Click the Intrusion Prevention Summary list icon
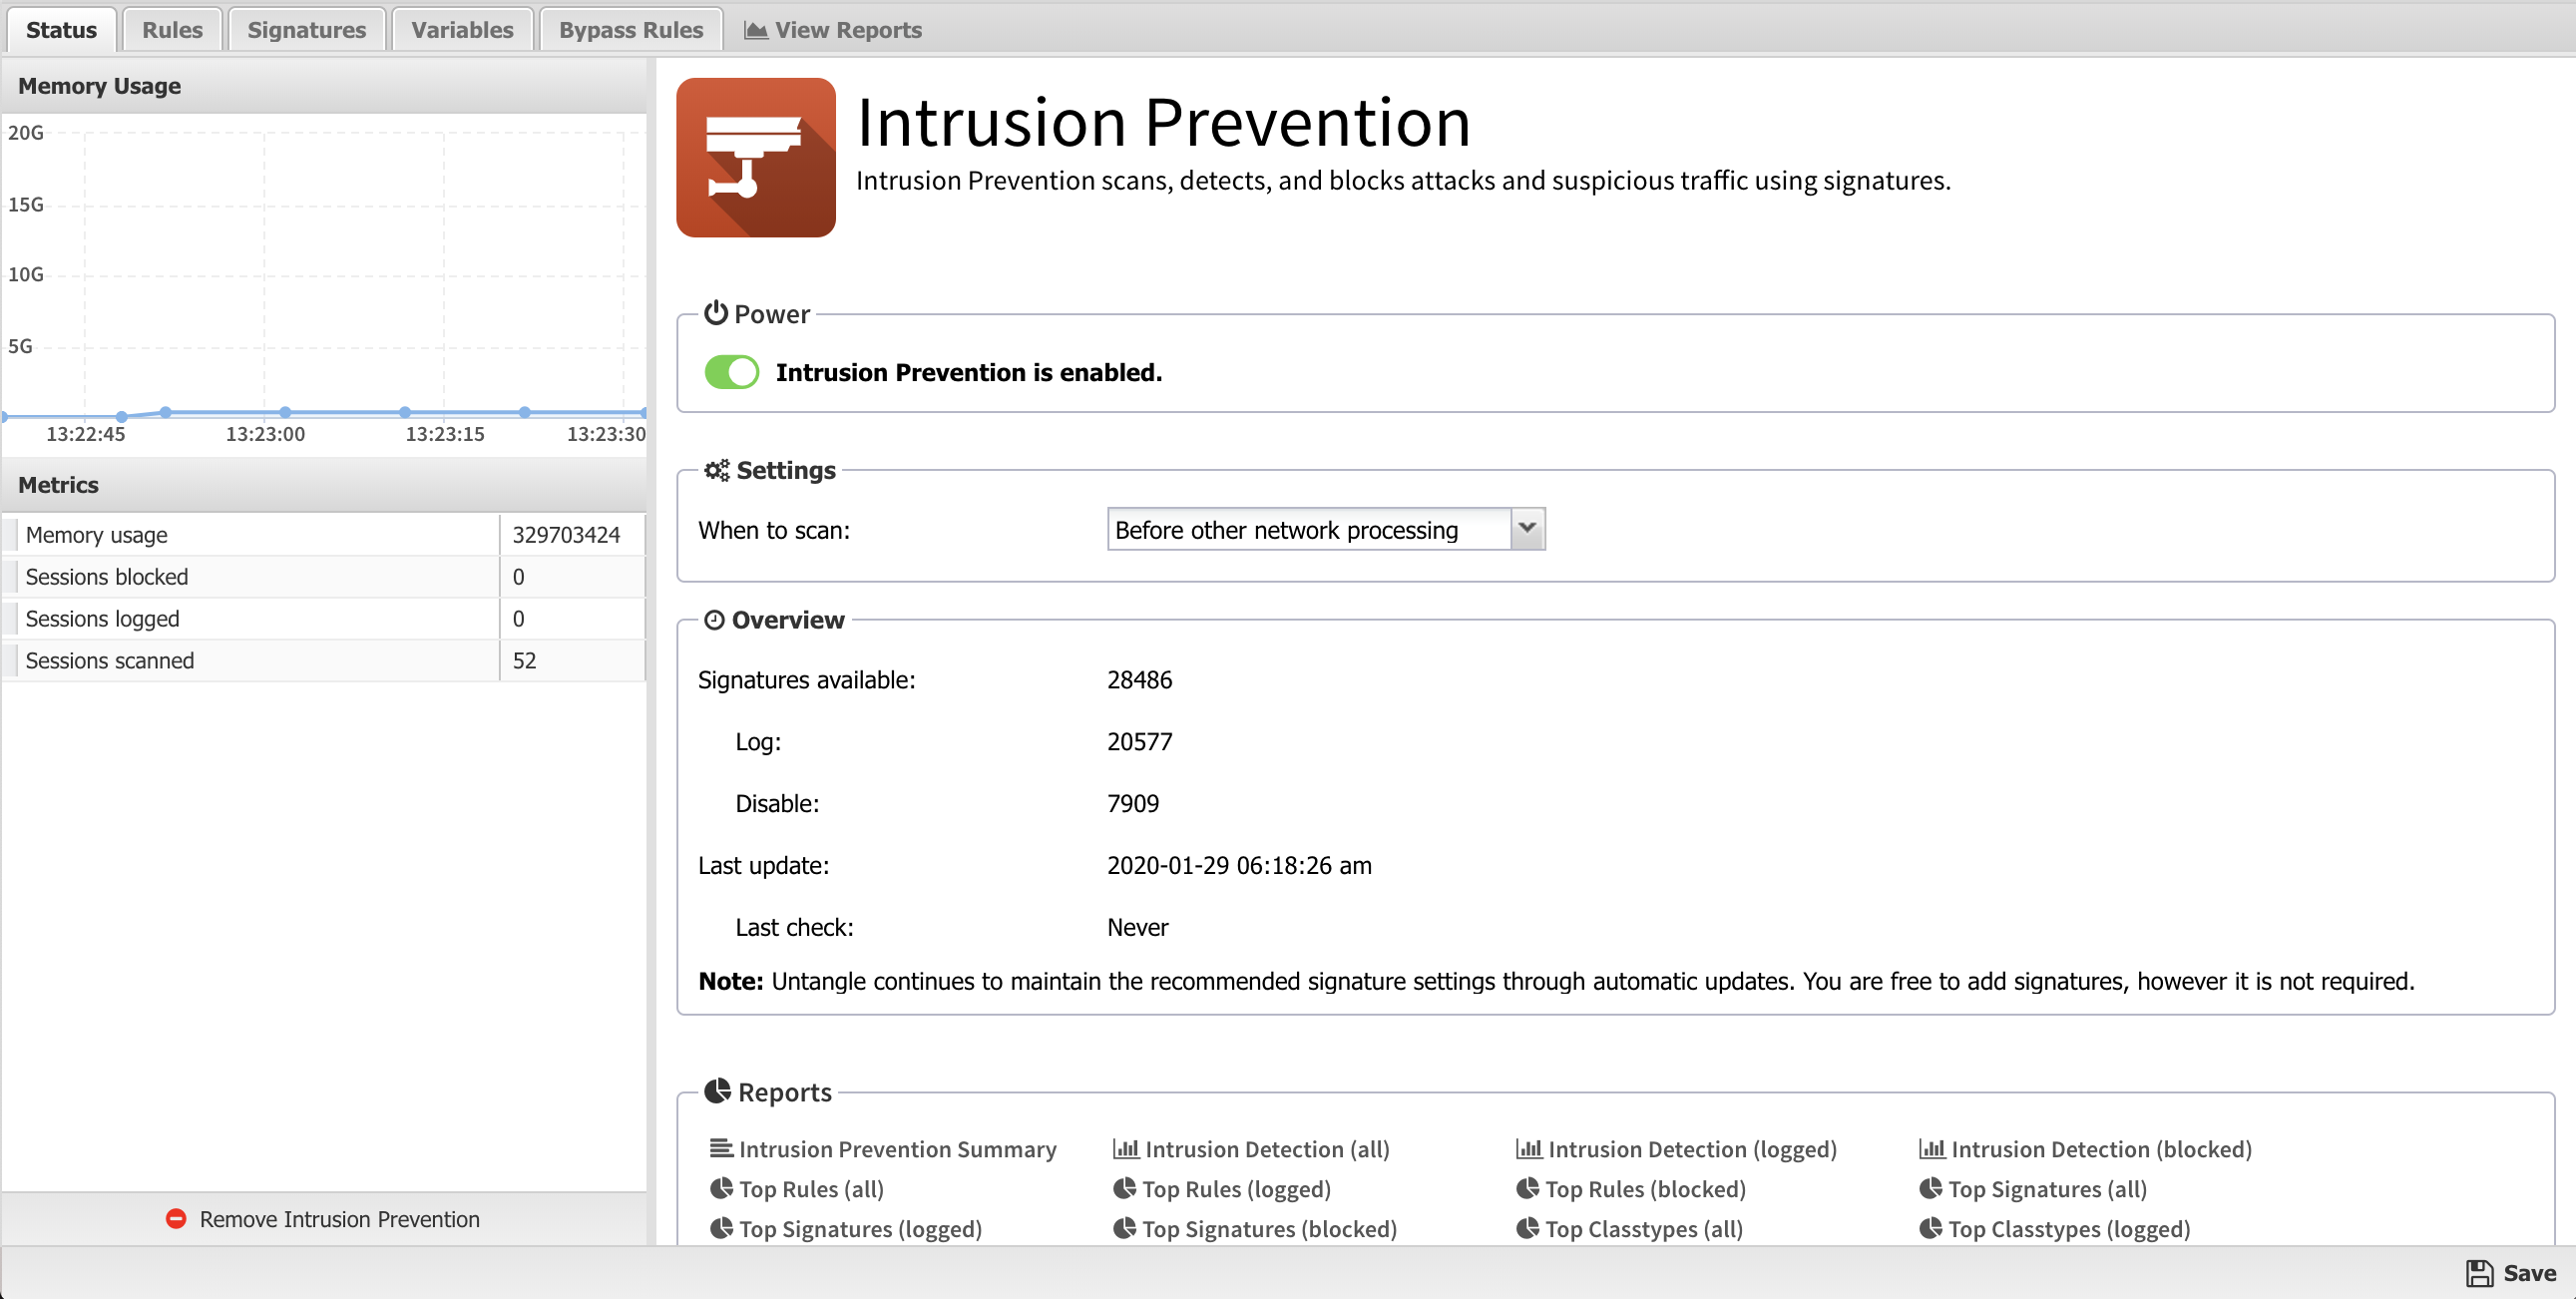This screenshot has width=2576, height=1299. pos(721,1148)
